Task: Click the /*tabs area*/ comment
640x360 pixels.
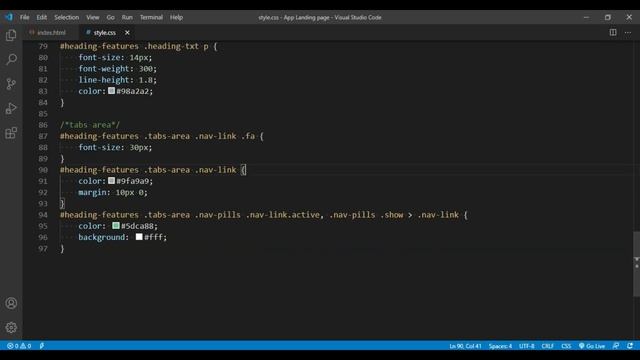Action: coord(90,125)
